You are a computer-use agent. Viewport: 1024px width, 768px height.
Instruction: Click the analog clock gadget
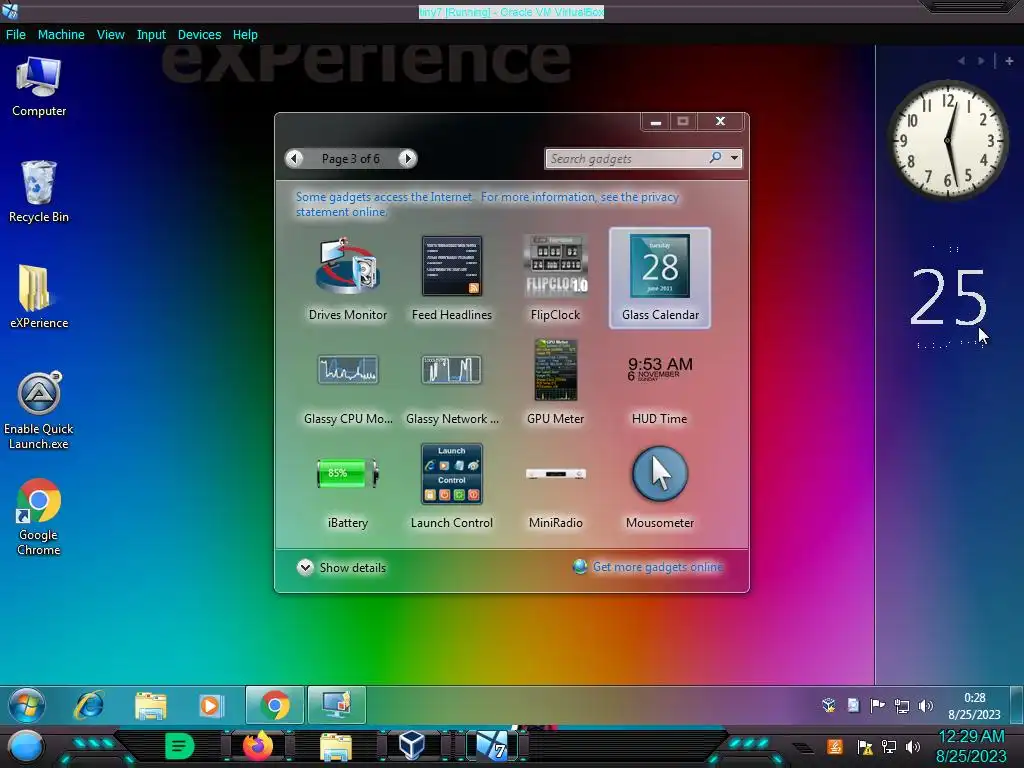click(948, 139)
